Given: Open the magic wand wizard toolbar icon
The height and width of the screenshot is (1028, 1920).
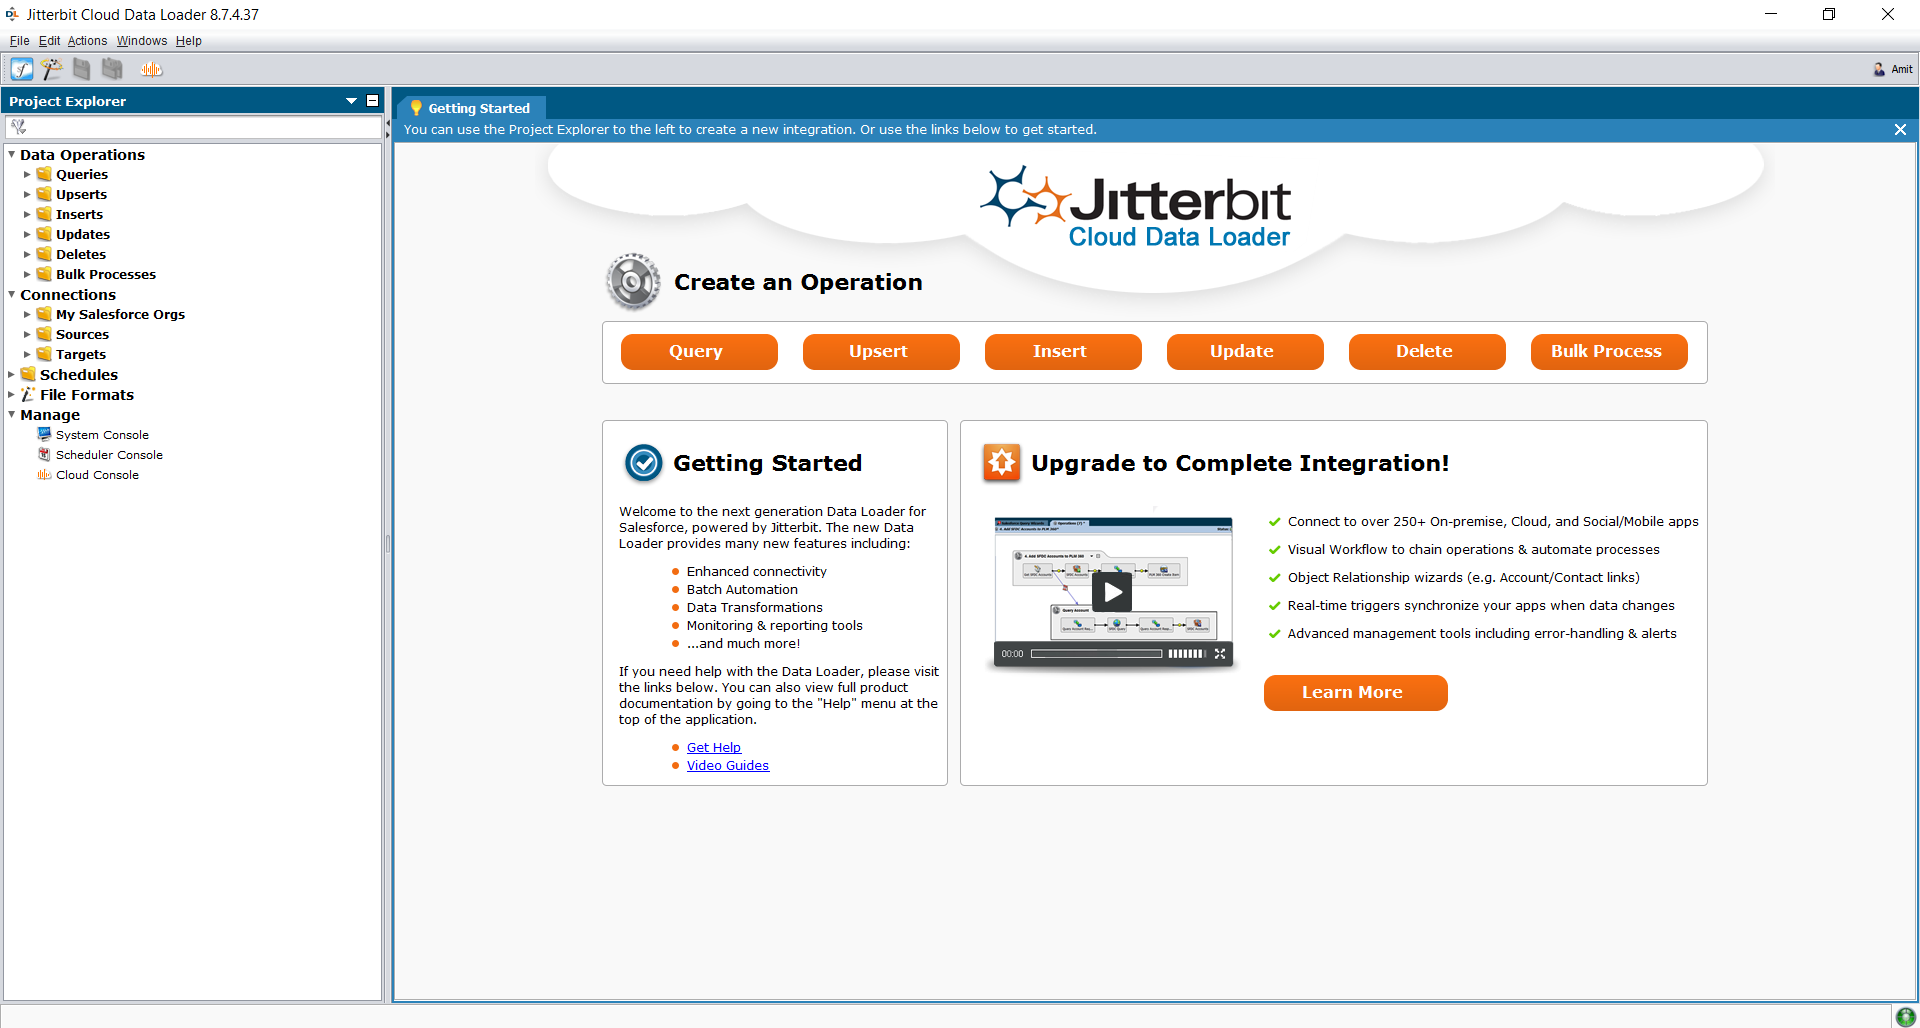Looking at the screenshot, I should pos(52,69).
